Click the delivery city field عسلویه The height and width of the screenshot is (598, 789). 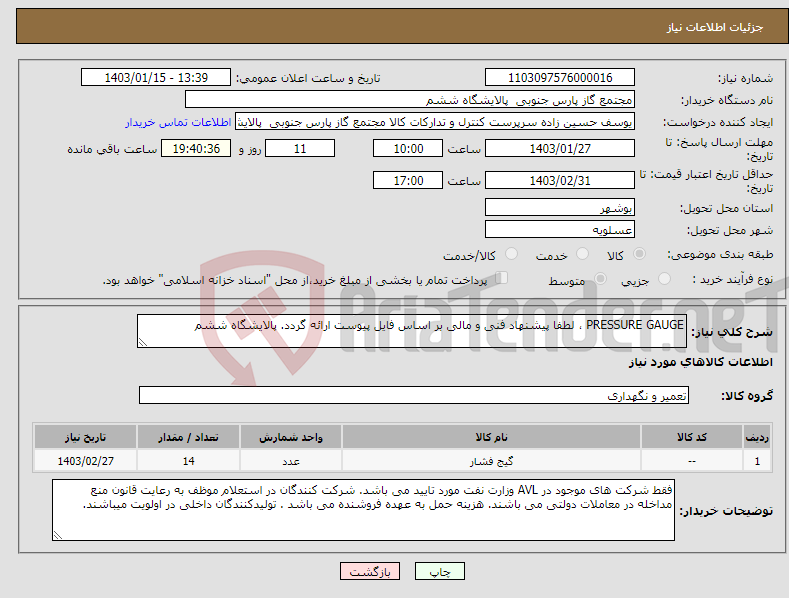(x=560, y=230)
